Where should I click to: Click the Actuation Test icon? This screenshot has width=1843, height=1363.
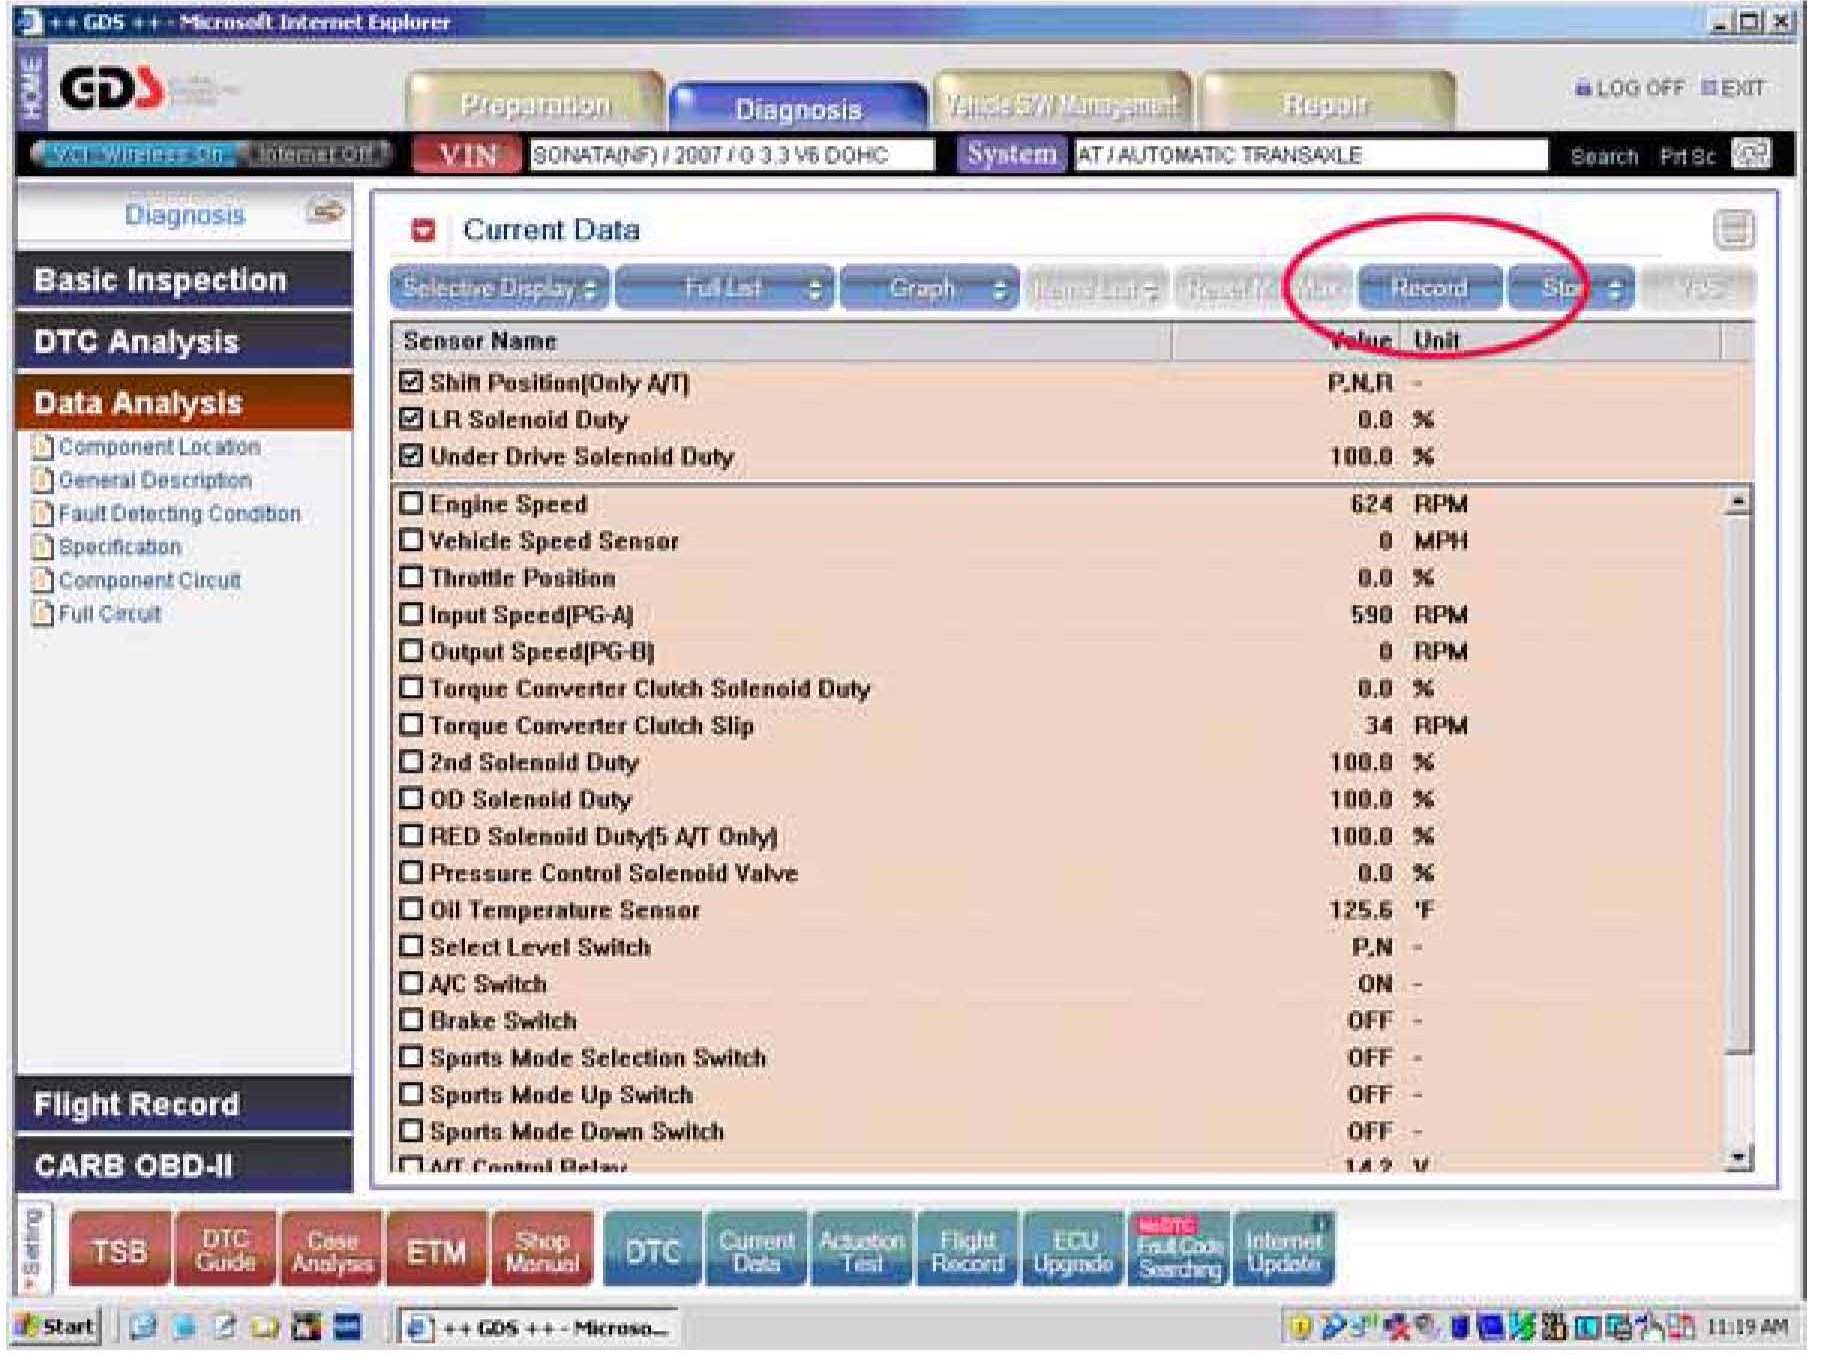(862, 1250)
